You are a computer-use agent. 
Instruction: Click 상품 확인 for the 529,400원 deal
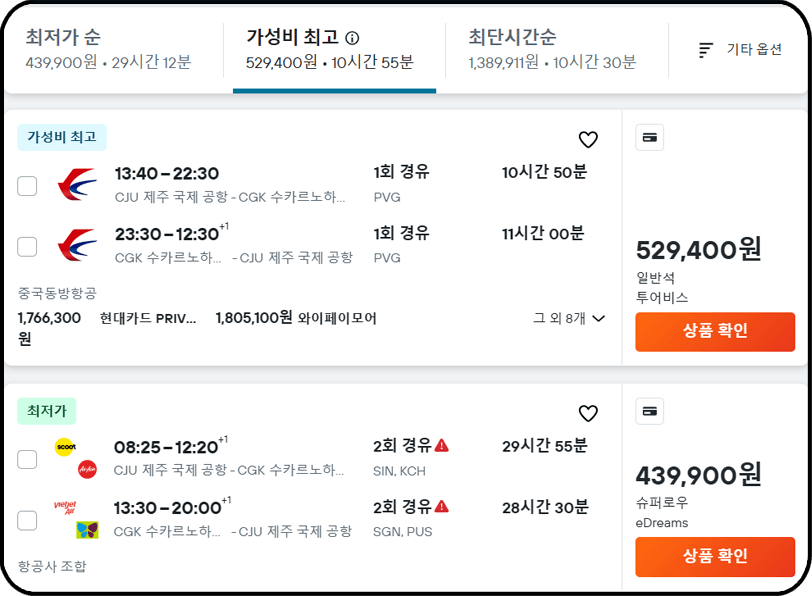pyautogui.click(x=715, y=332)
